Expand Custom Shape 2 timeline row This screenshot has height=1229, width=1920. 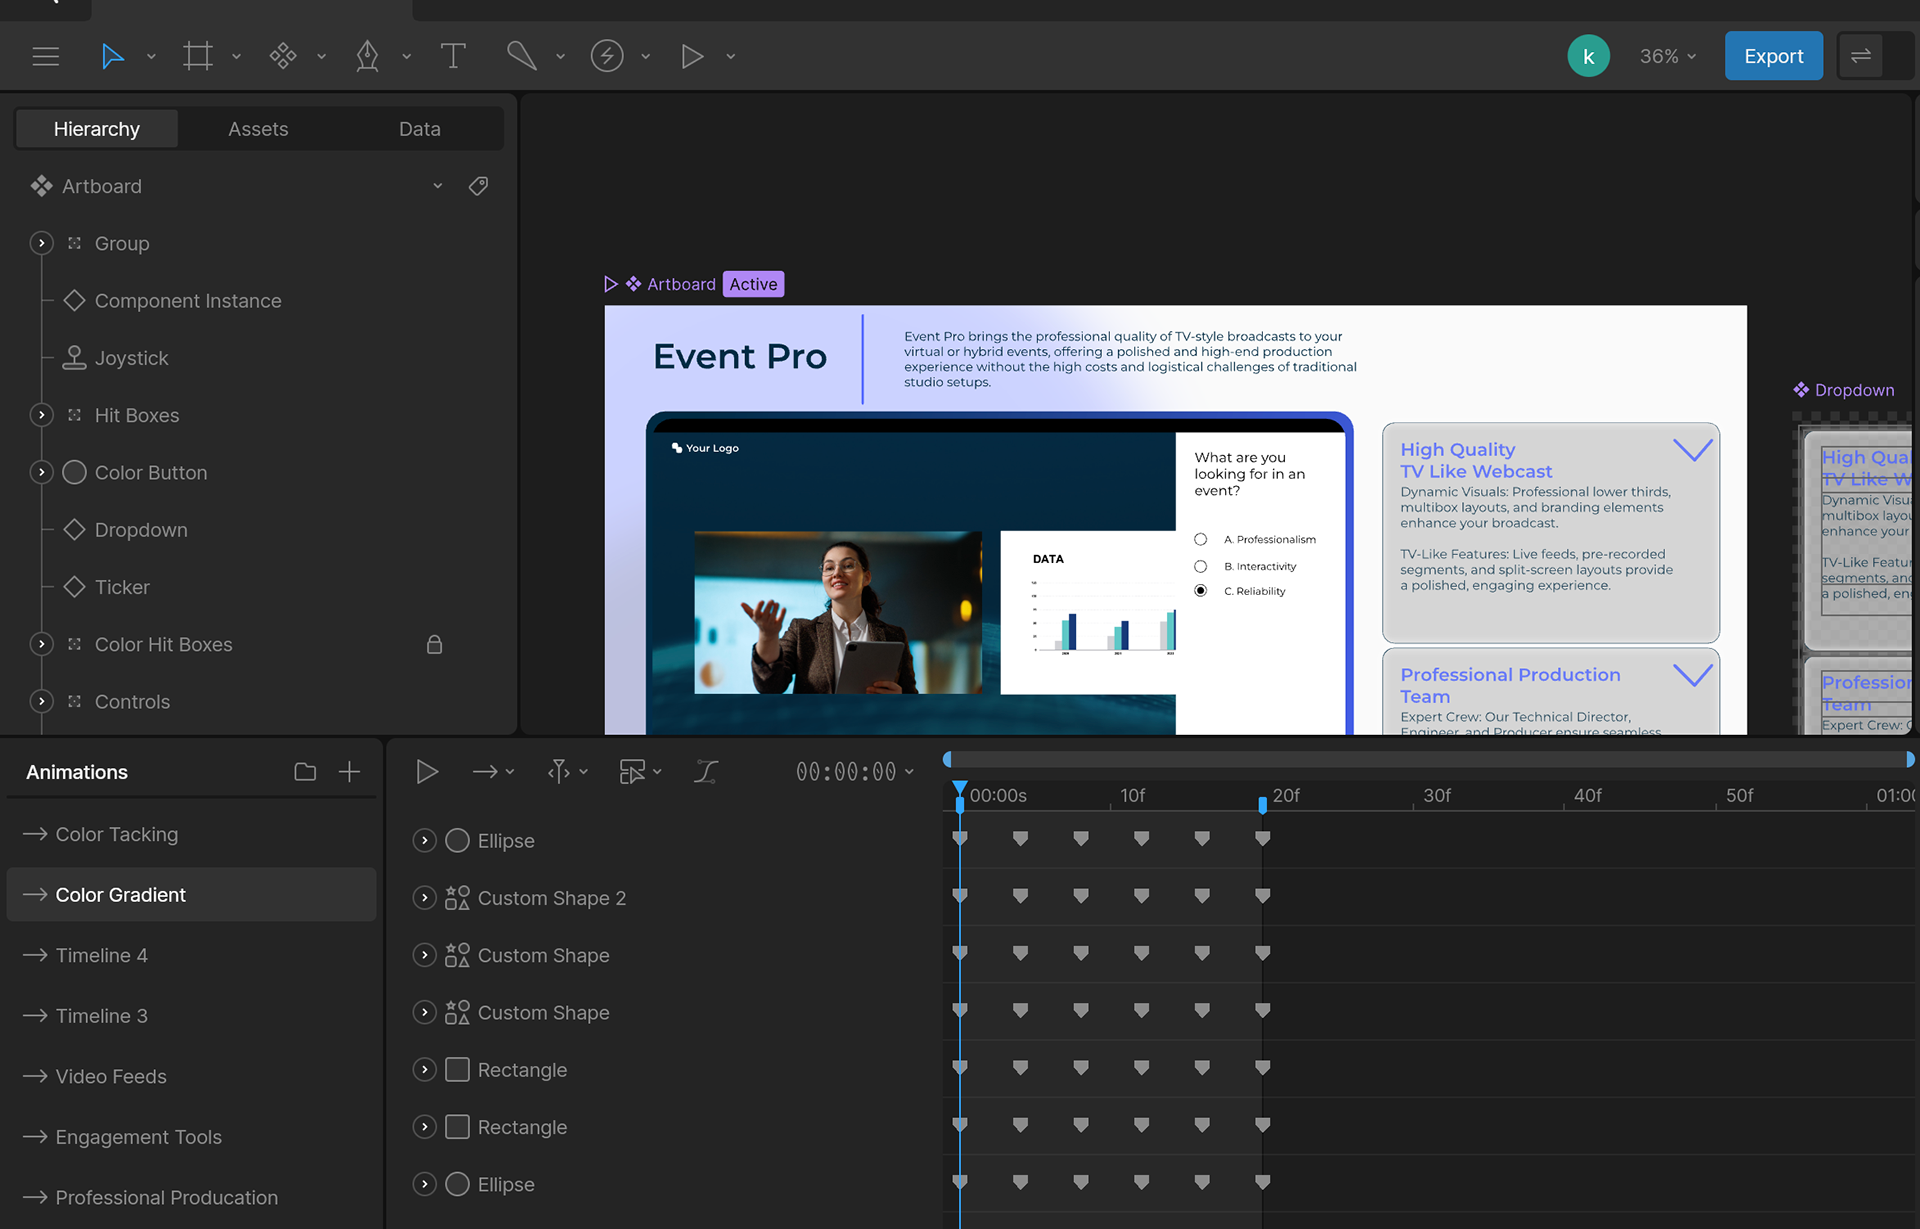click(424, 898)
